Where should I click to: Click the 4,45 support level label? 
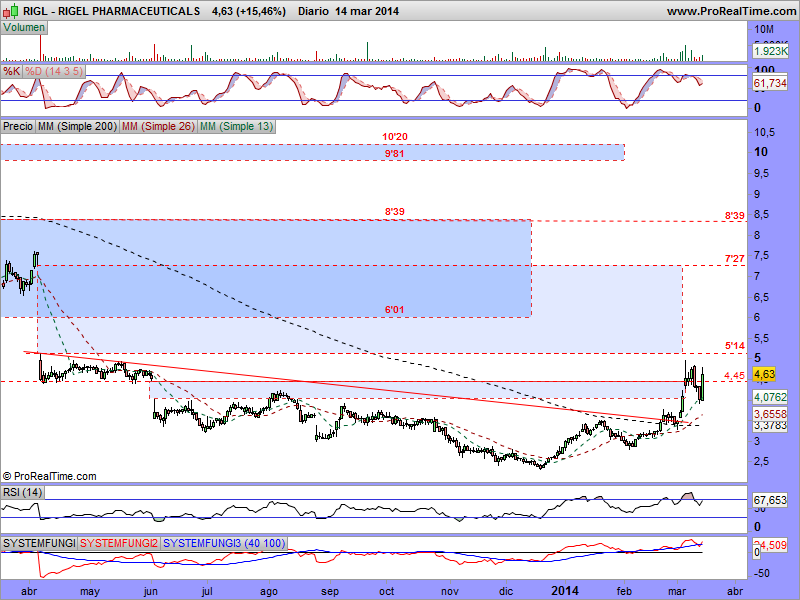[734, 376]
